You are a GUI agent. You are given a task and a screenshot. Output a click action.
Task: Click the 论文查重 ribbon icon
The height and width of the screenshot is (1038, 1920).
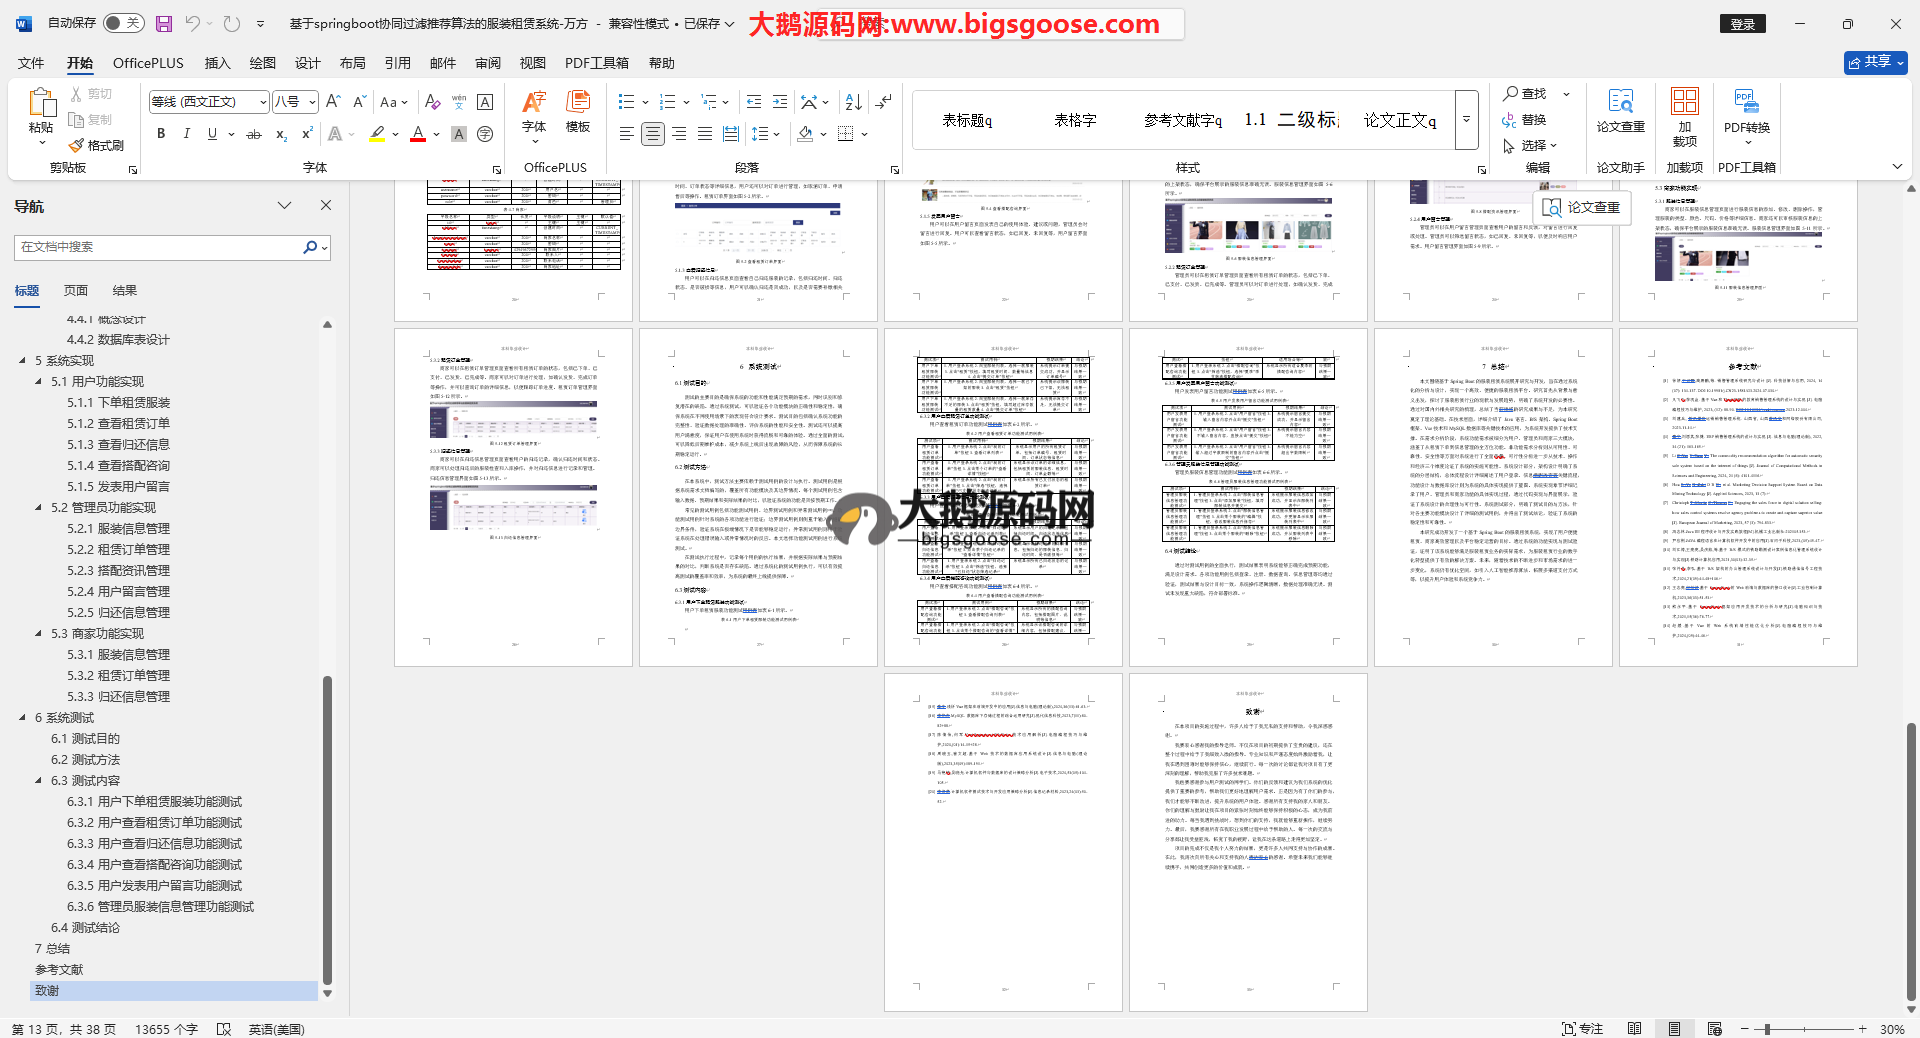[1620, 110]
